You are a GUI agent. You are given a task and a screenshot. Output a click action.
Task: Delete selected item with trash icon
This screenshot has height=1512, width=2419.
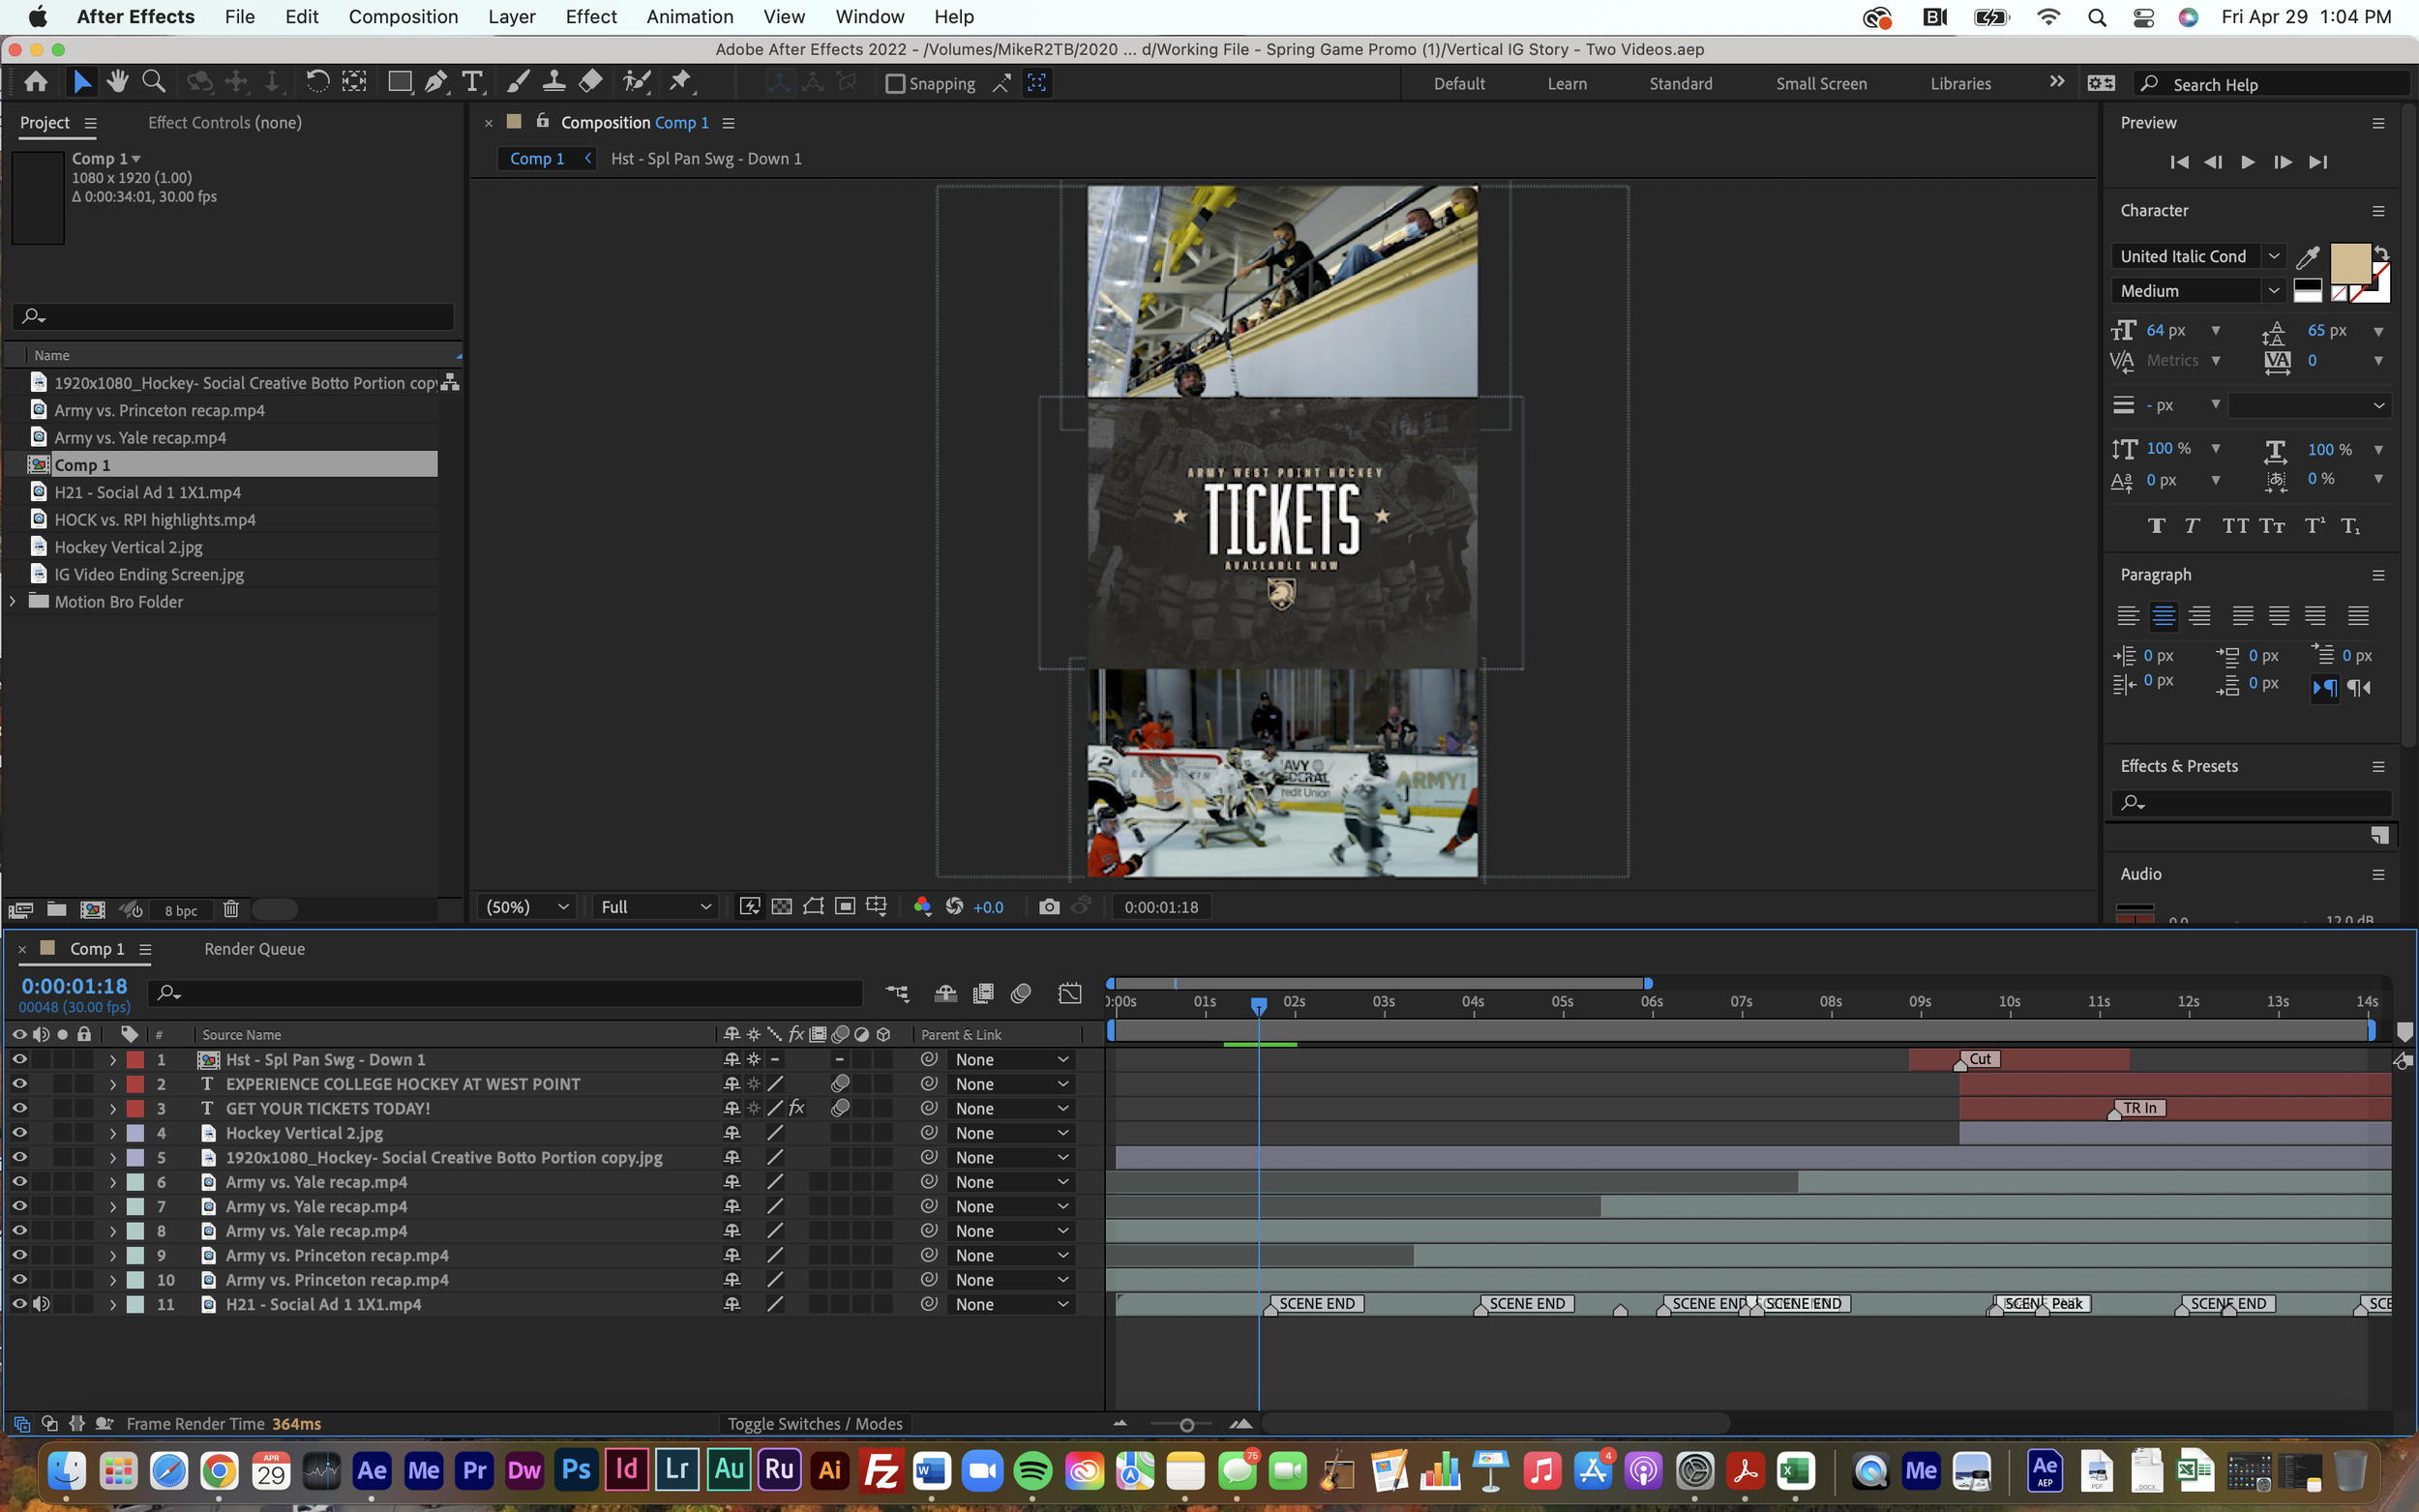(230, 909)
